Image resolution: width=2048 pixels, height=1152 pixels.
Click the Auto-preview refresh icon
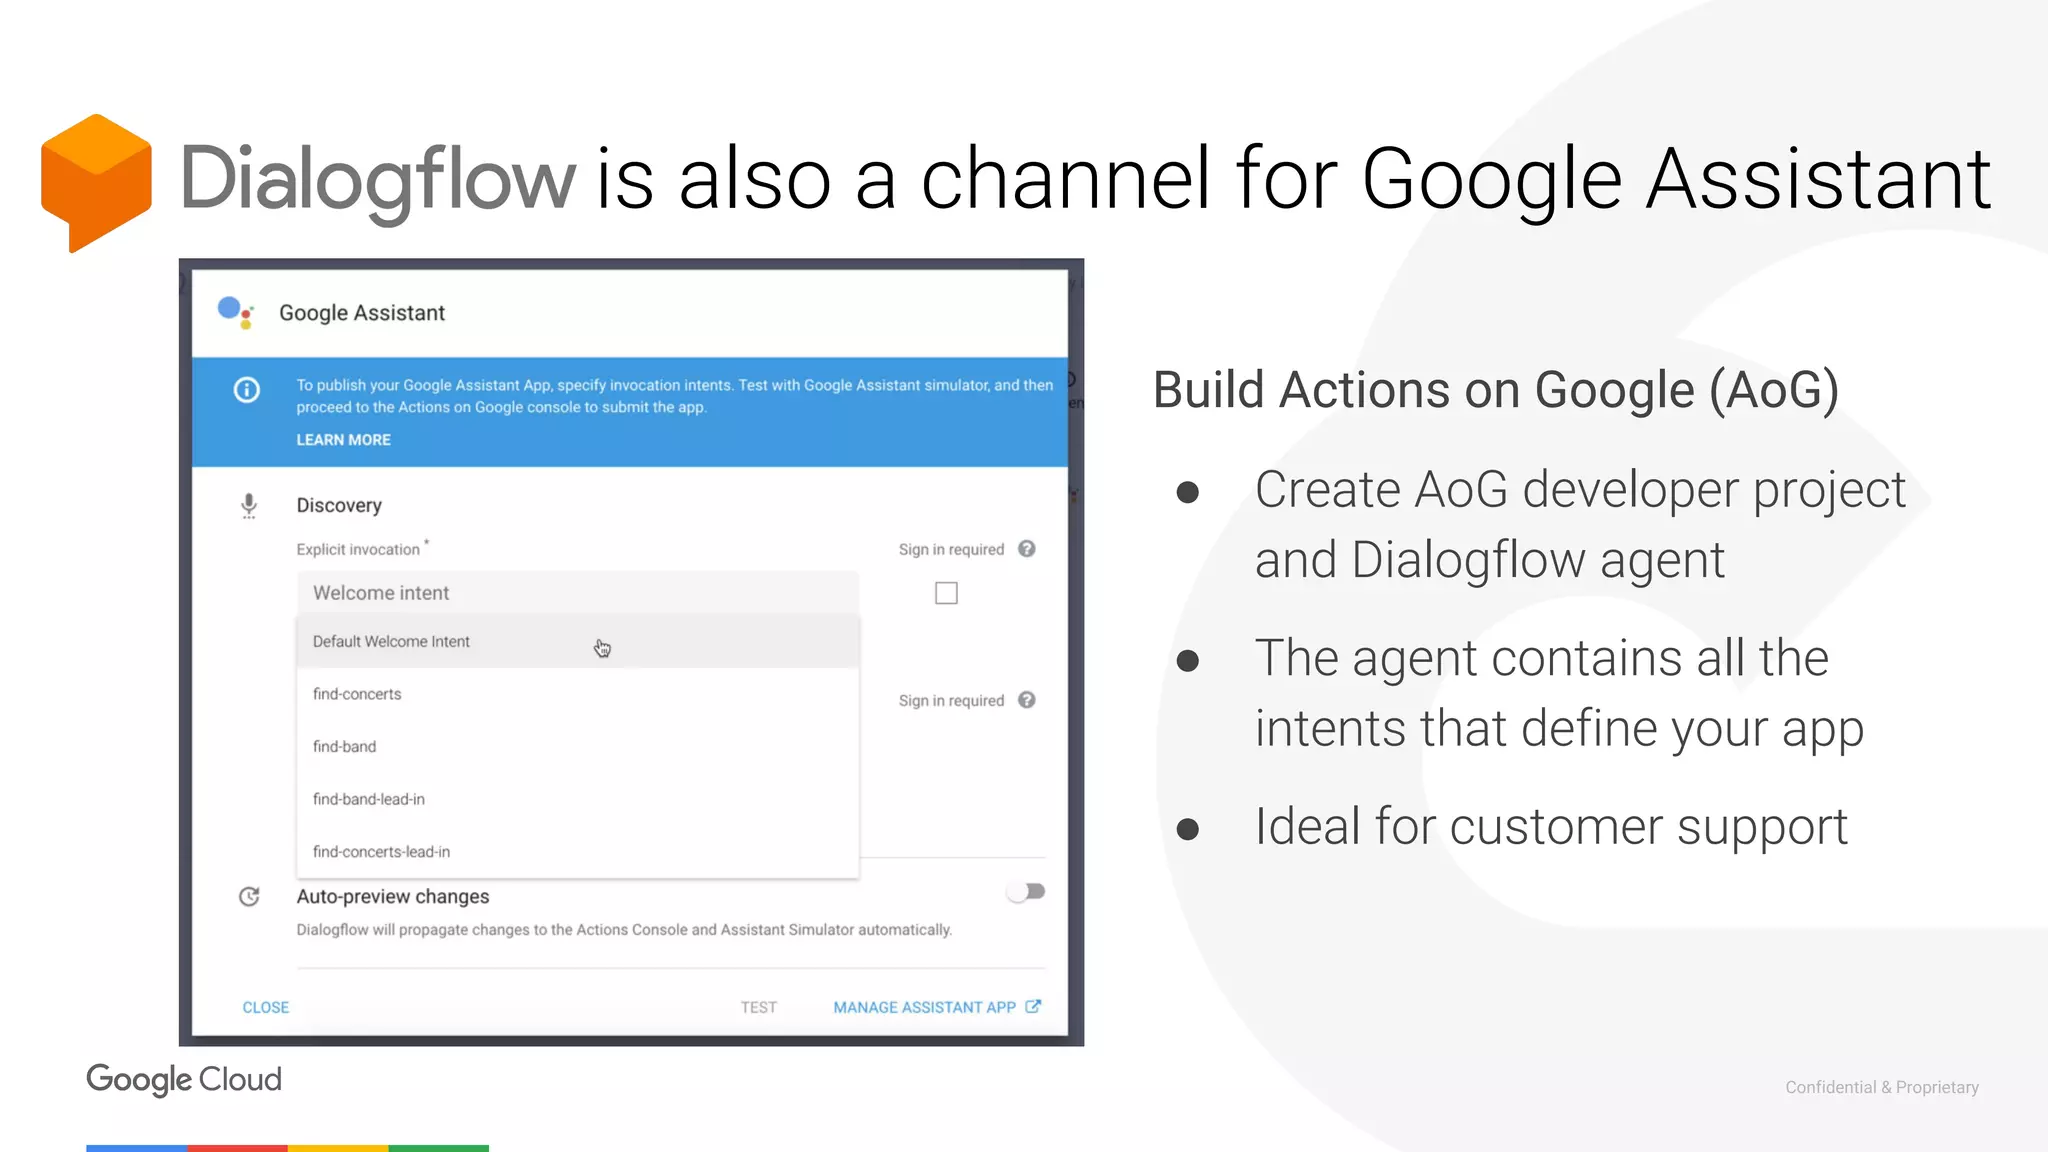coord(249,896)
